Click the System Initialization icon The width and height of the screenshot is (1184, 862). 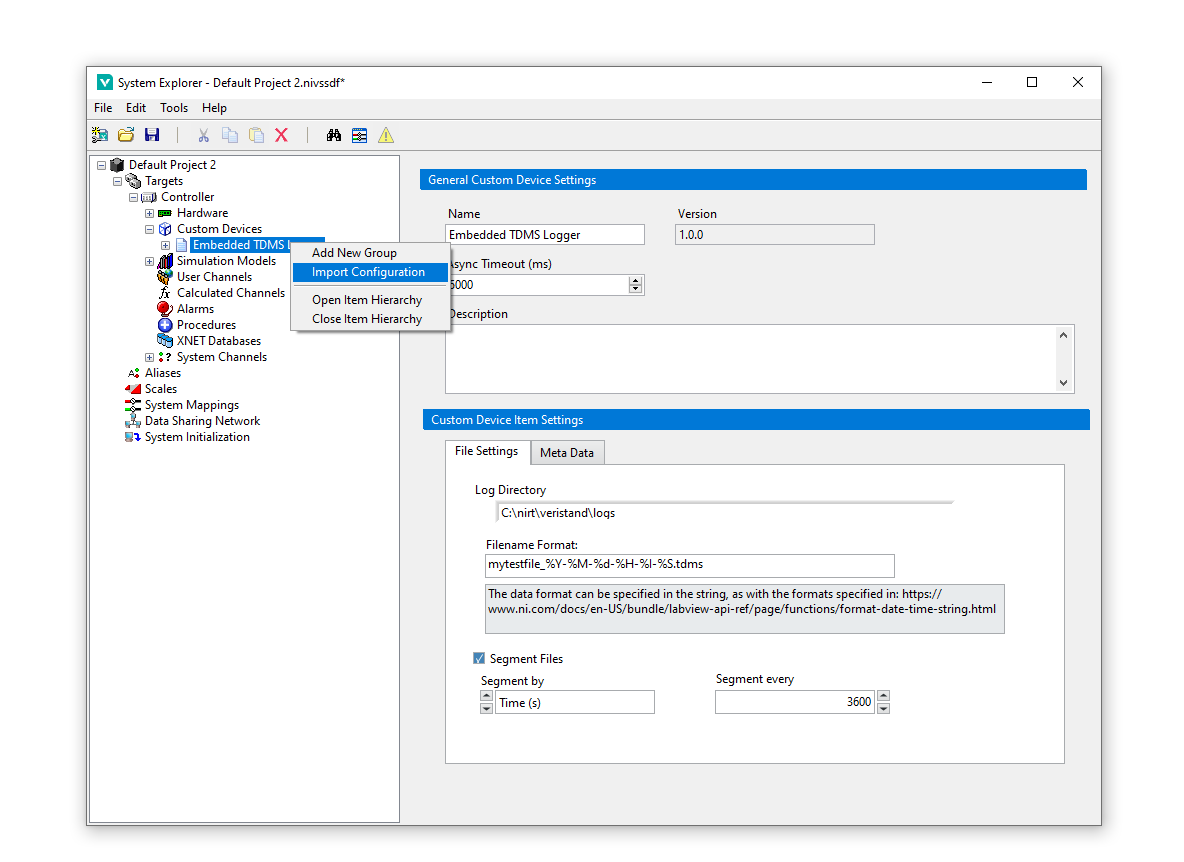pyautogui.click(x=133, y=437)
